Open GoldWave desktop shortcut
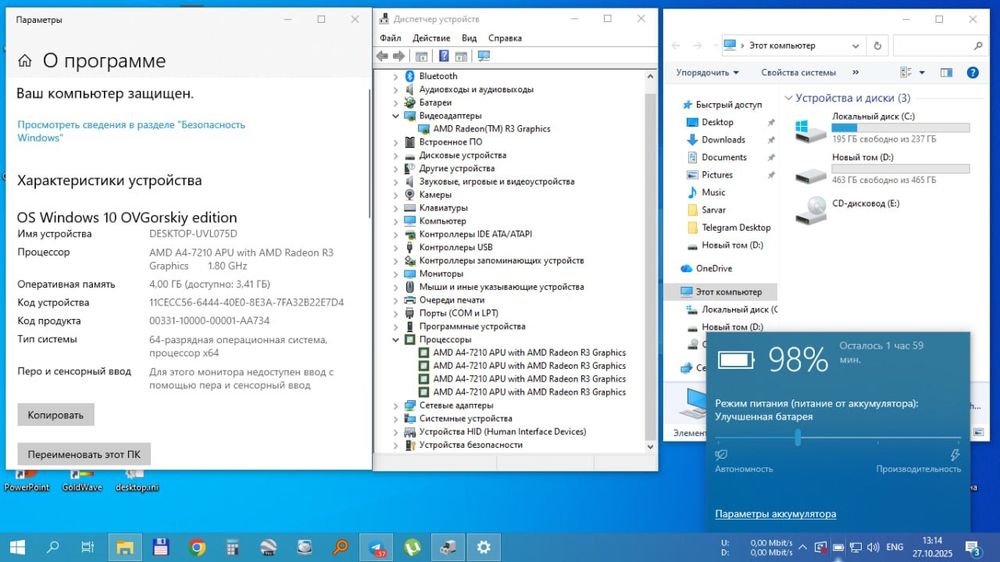 pyautogui.click(x=82, y=482)
